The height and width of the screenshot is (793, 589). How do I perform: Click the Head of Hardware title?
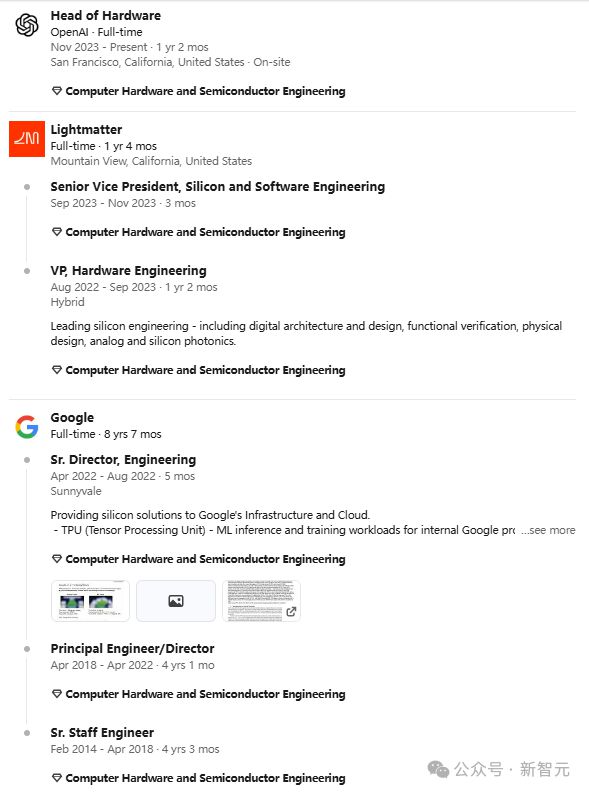106,16
